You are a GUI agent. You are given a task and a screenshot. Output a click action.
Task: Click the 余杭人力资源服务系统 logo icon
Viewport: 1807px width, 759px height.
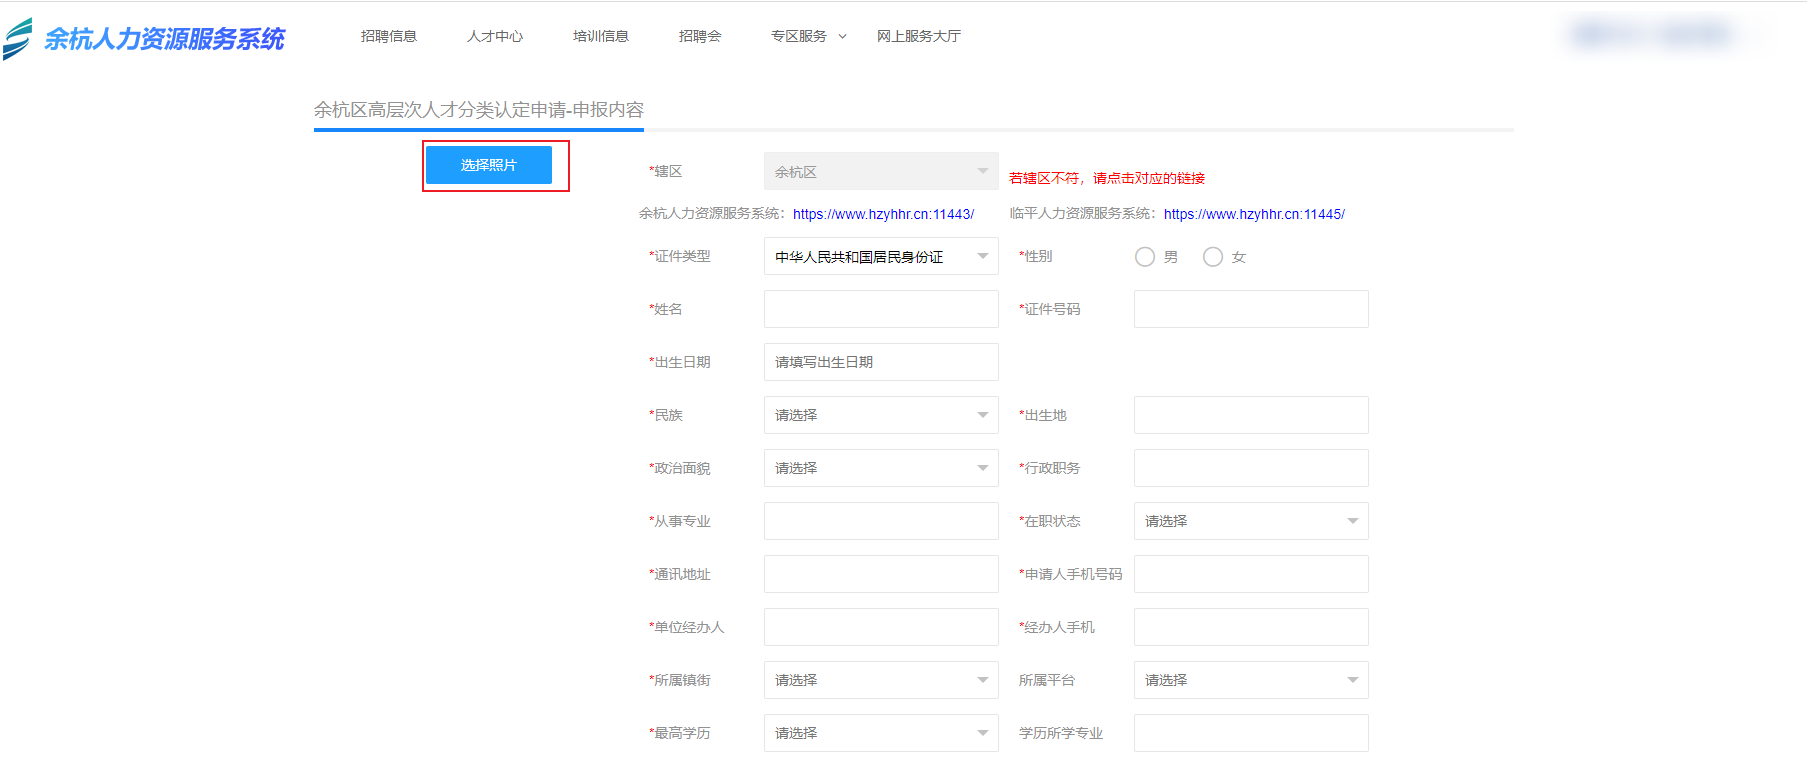click(x=18, y=39)
